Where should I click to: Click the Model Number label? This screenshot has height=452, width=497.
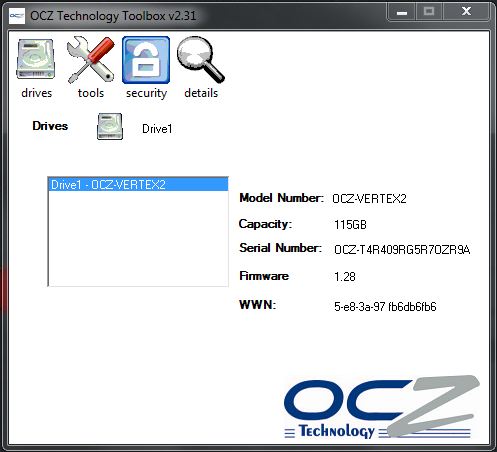click(281, 198)
